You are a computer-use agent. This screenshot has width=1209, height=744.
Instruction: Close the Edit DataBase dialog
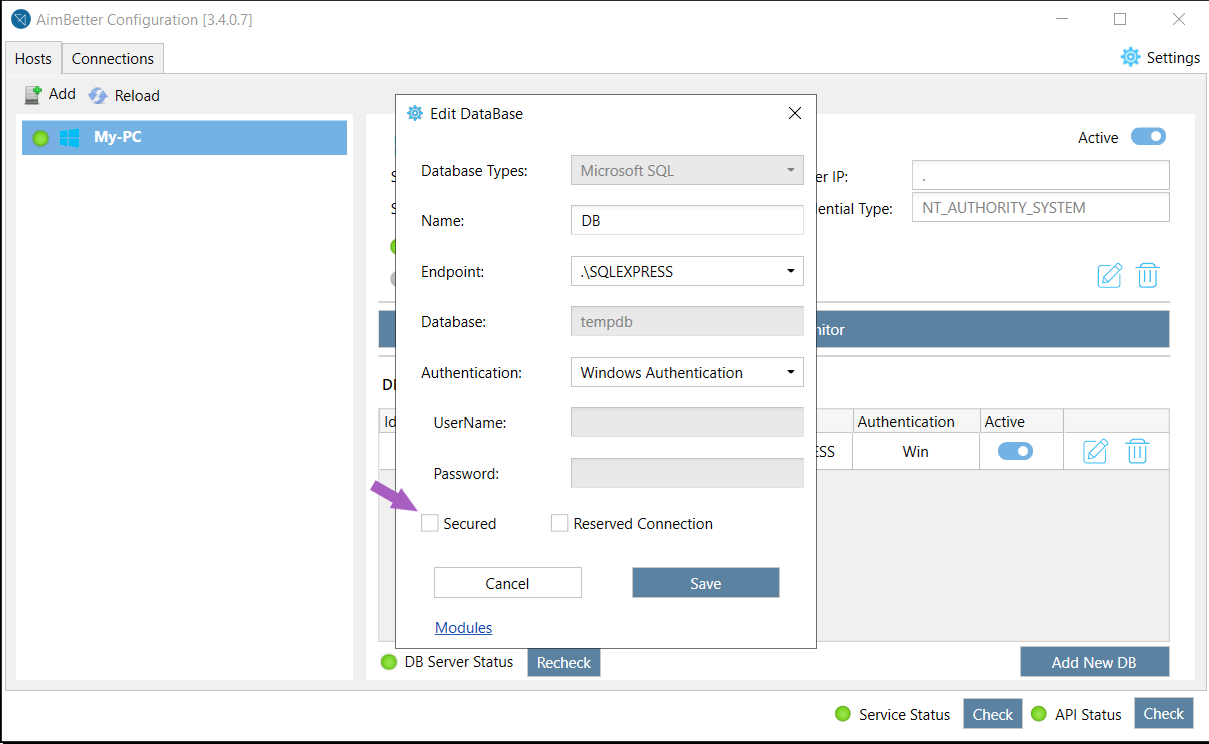pyautogui.click(x=795, y=113)
